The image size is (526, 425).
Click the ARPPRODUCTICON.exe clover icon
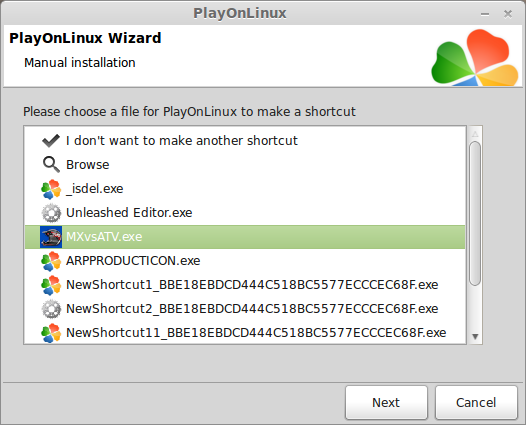click(51, 261)
